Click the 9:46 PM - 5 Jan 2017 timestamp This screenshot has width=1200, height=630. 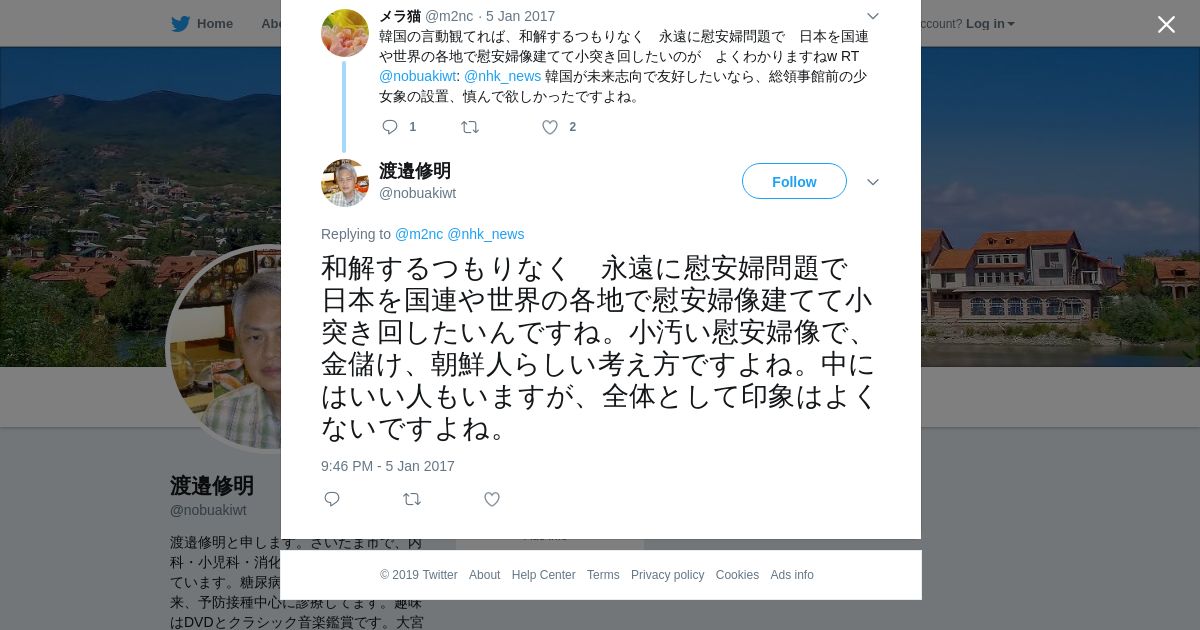388,466
